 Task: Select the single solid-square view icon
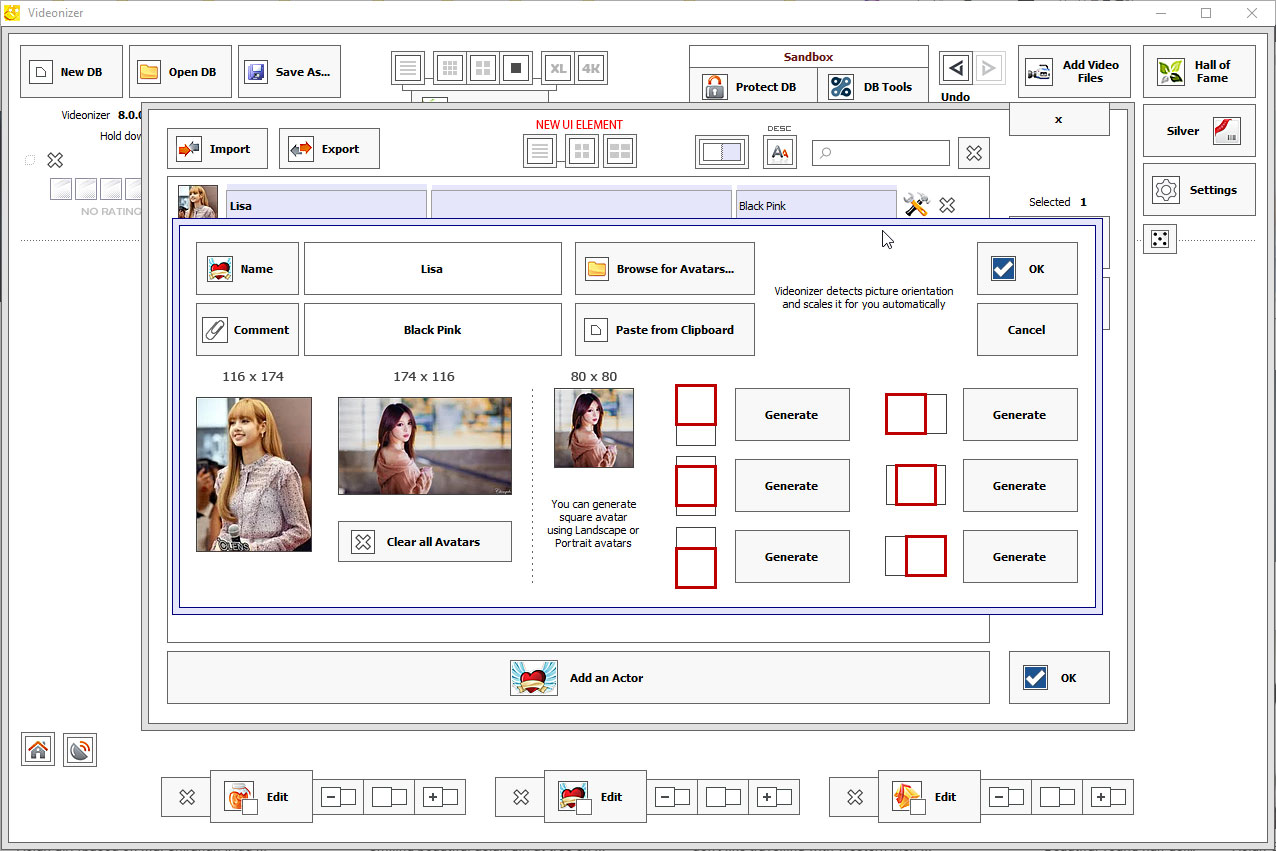point(516,68)
